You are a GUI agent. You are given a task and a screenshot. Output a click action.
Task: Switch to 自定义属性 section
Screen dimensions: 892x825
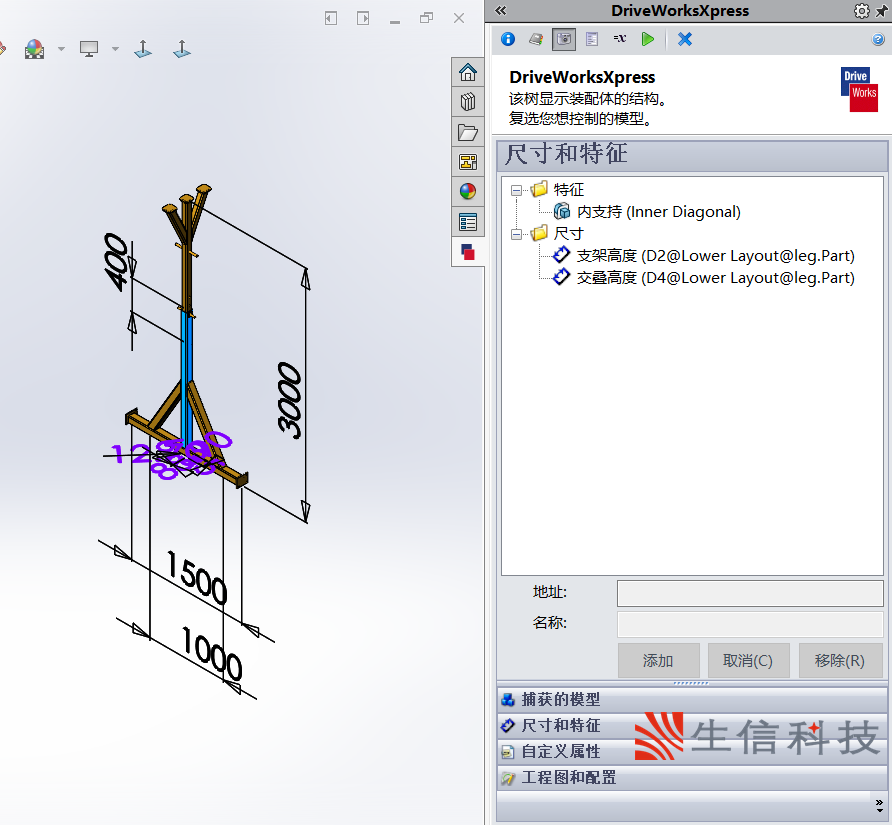(692, 751)
